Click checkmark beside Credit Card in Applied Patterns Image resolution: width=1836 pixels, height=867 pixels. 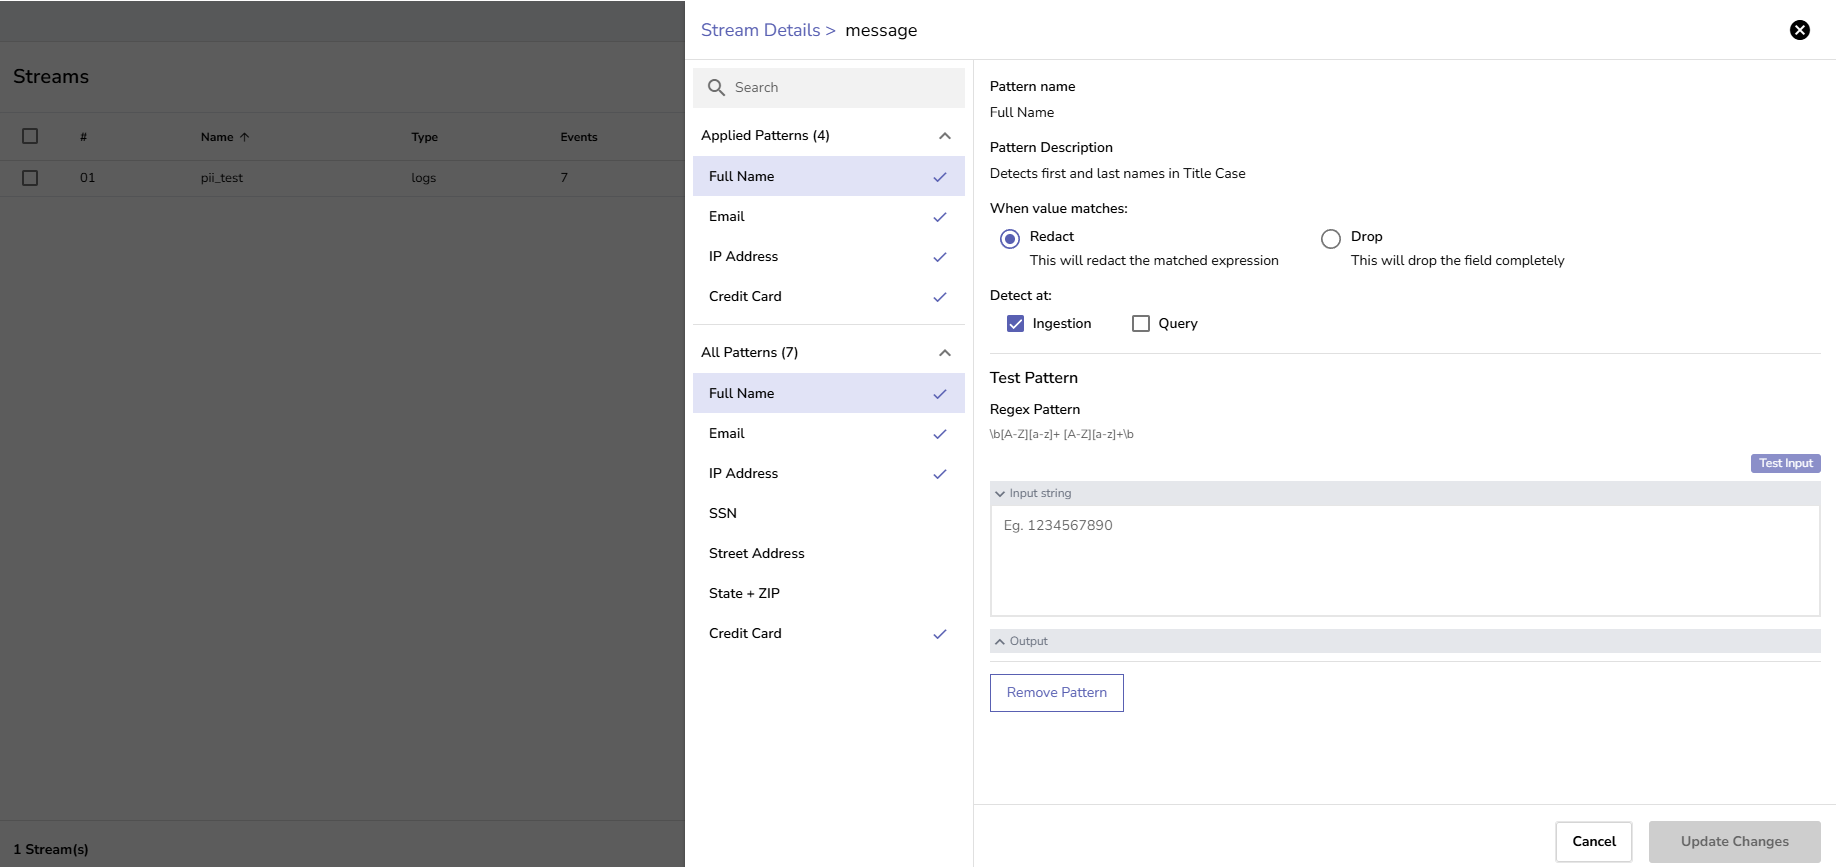939,297
